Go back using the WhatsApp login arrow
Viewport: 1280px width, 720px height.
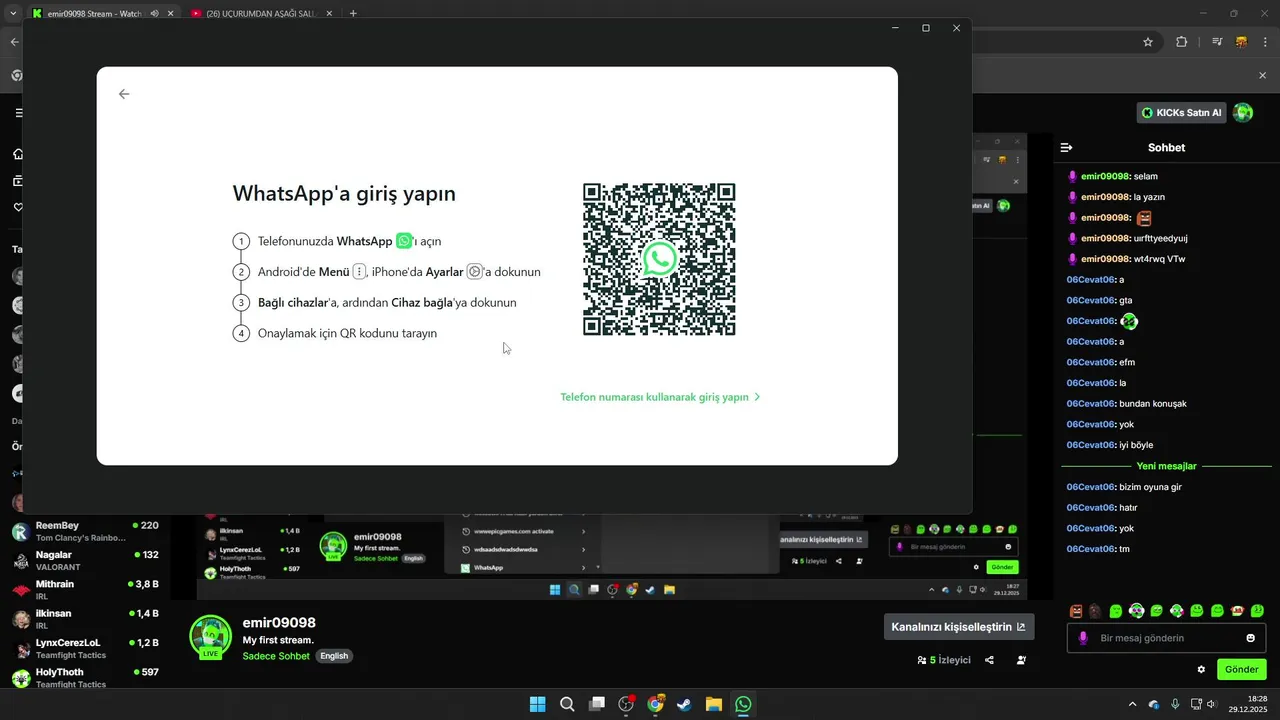pos(124,94)
